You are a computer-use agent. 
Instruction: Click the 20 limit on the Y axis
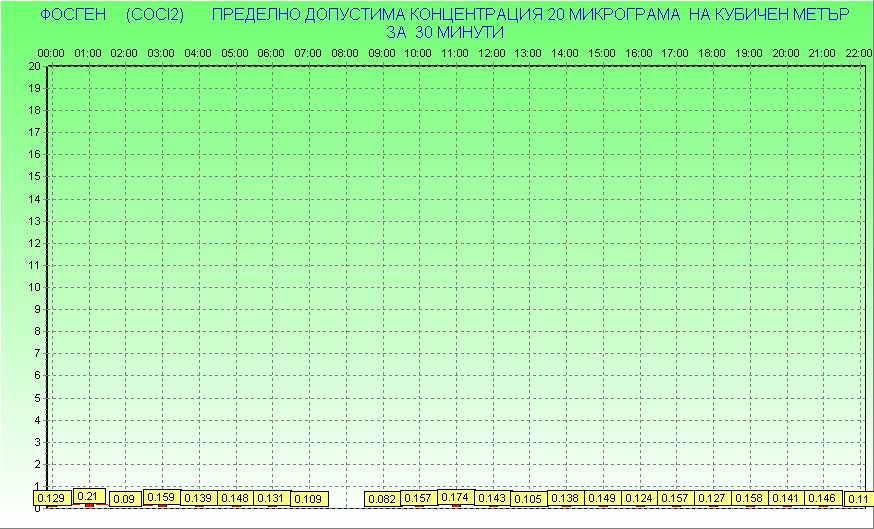coord(34,66)
